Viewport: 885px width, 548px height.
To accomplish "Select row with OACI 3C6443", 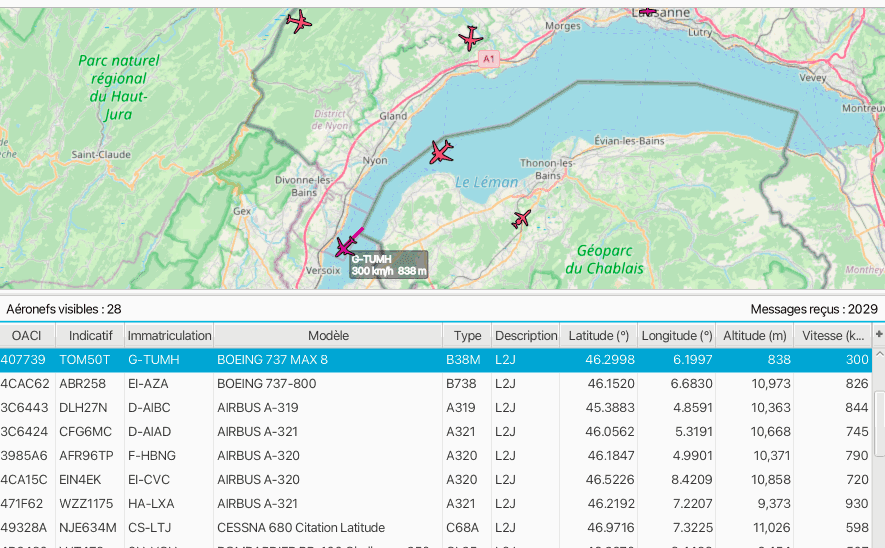I will [x=436, y=407].
